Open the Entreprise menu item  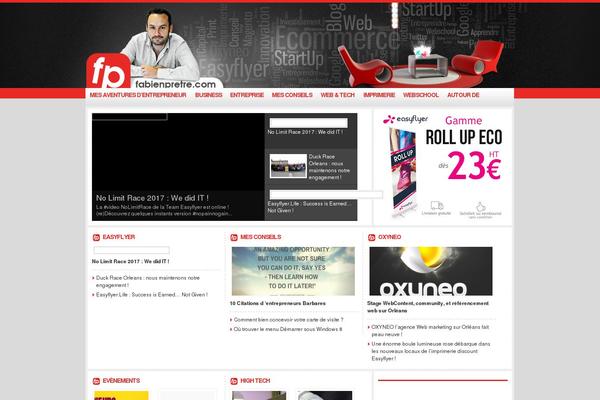click(247, 95)
